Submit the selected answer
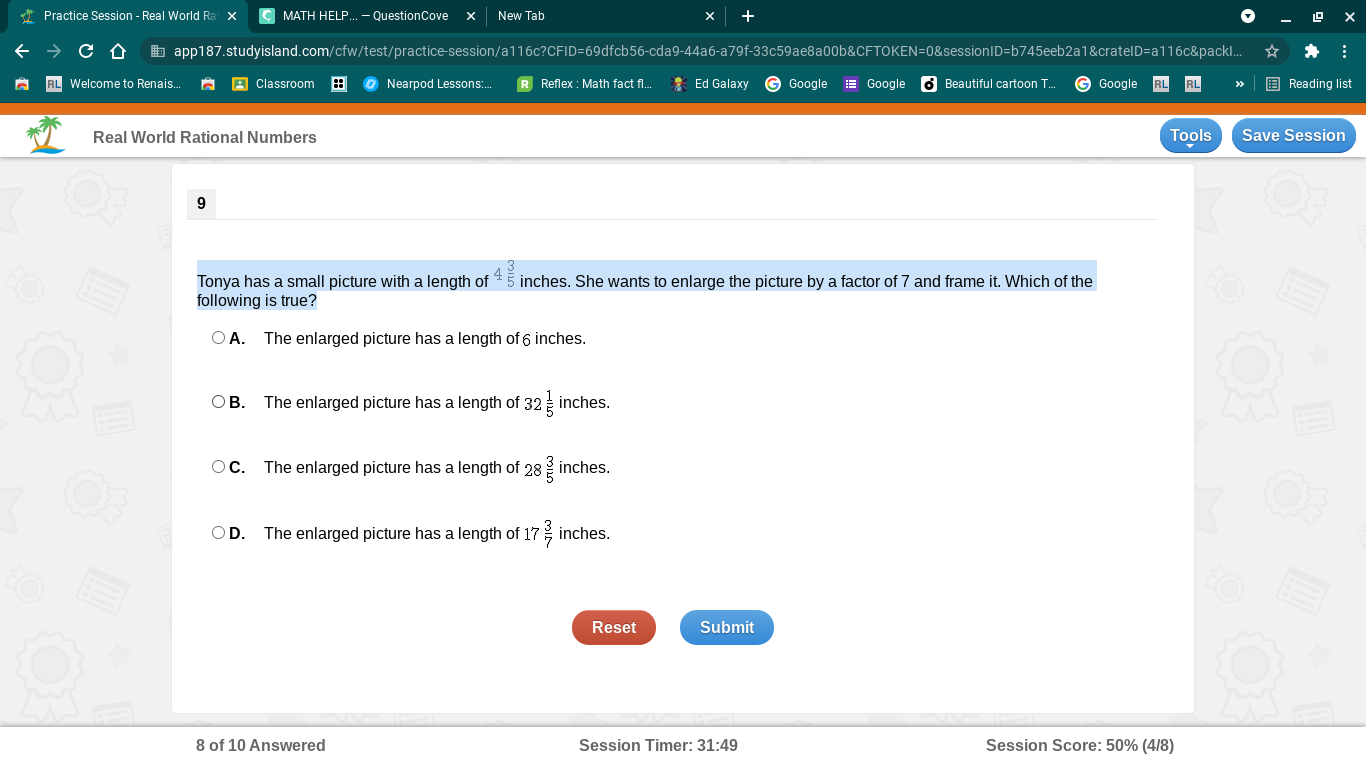This screenshot has height=768, width=1366. pos(727,627)
